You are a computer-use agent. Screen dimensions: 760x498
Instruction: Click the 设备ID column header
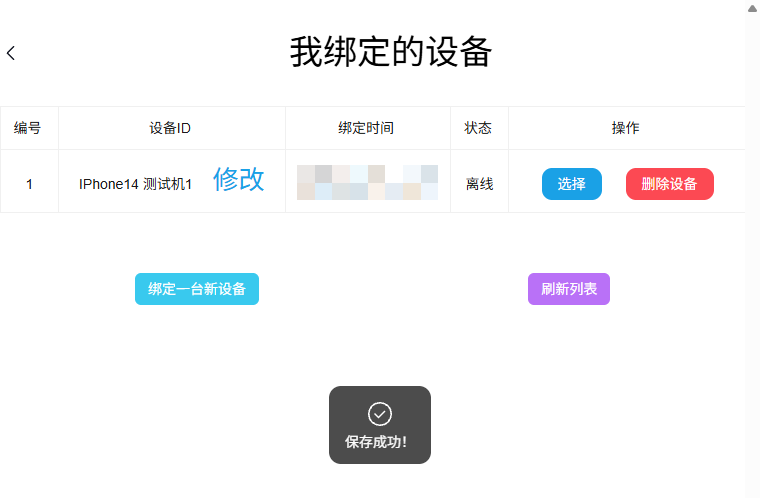point(170,128)
